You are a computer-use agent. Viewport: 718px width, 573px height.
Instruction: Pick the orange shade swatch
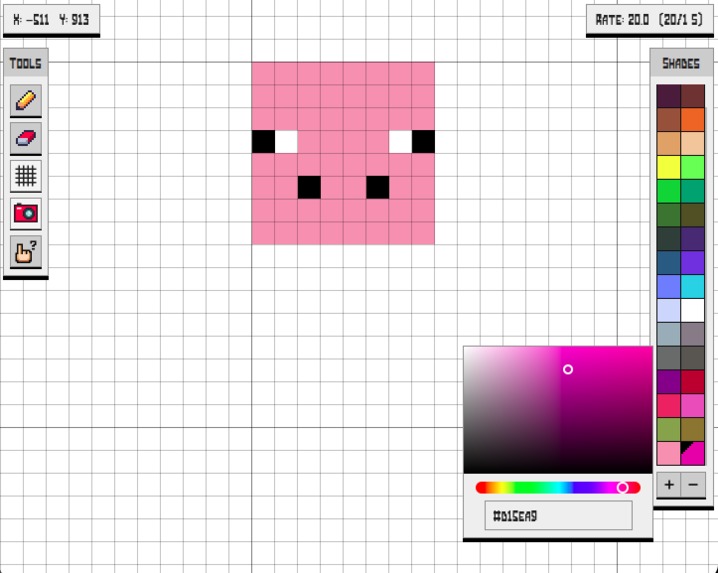click(x=693, y=120)
